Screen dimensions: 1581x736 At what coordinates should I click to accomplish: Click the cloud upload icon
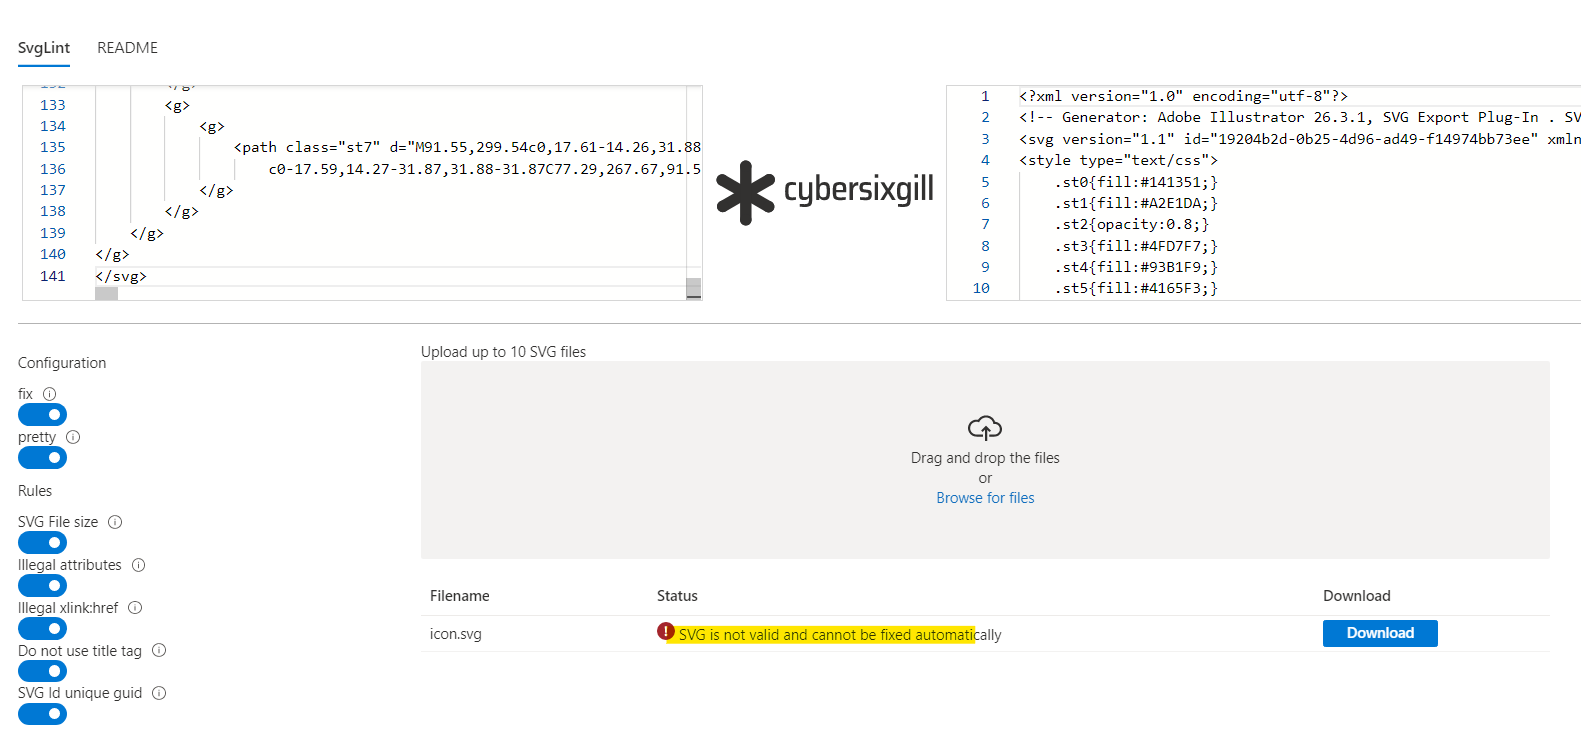(985, 428)
